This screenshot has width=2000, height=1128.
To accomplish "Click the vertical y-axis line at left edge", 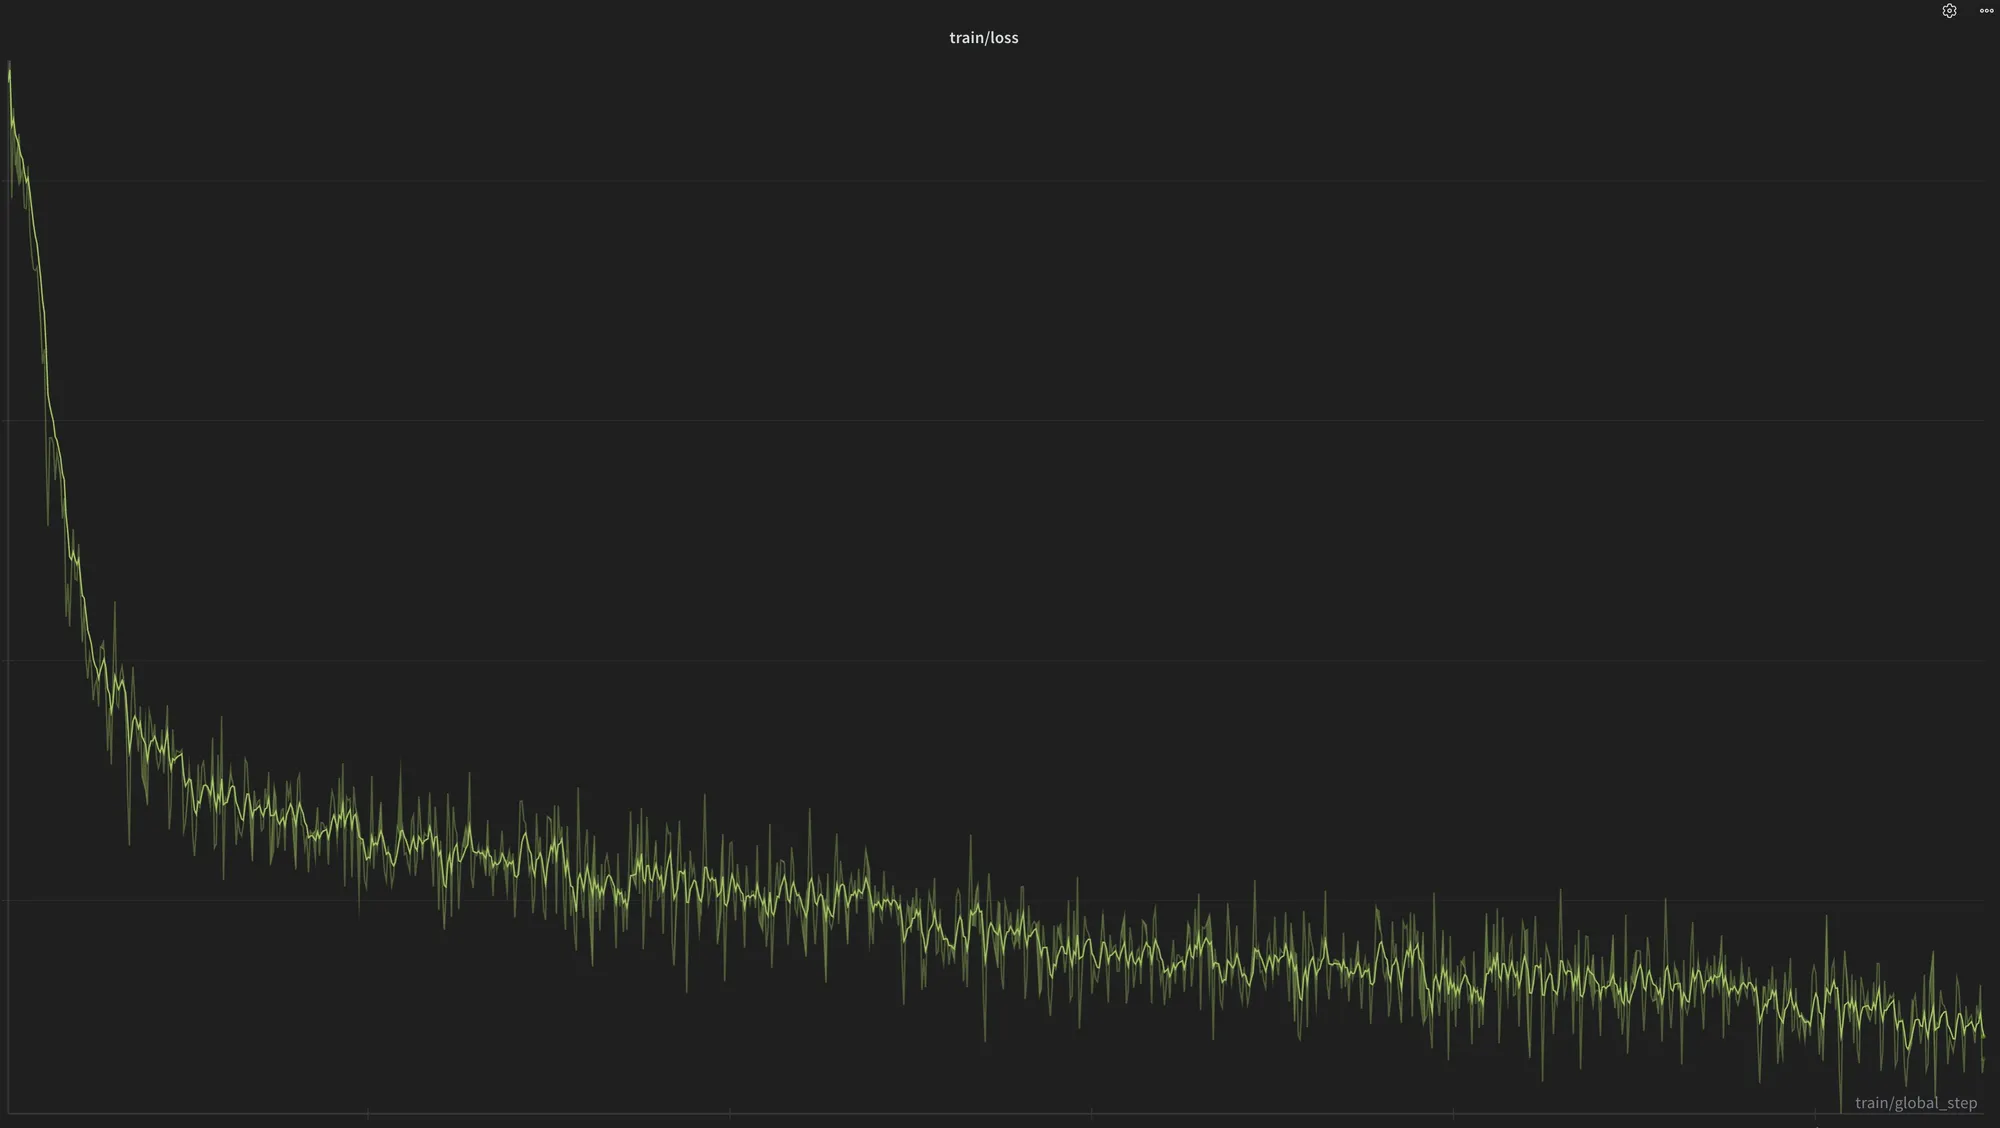I will [8, 600].
